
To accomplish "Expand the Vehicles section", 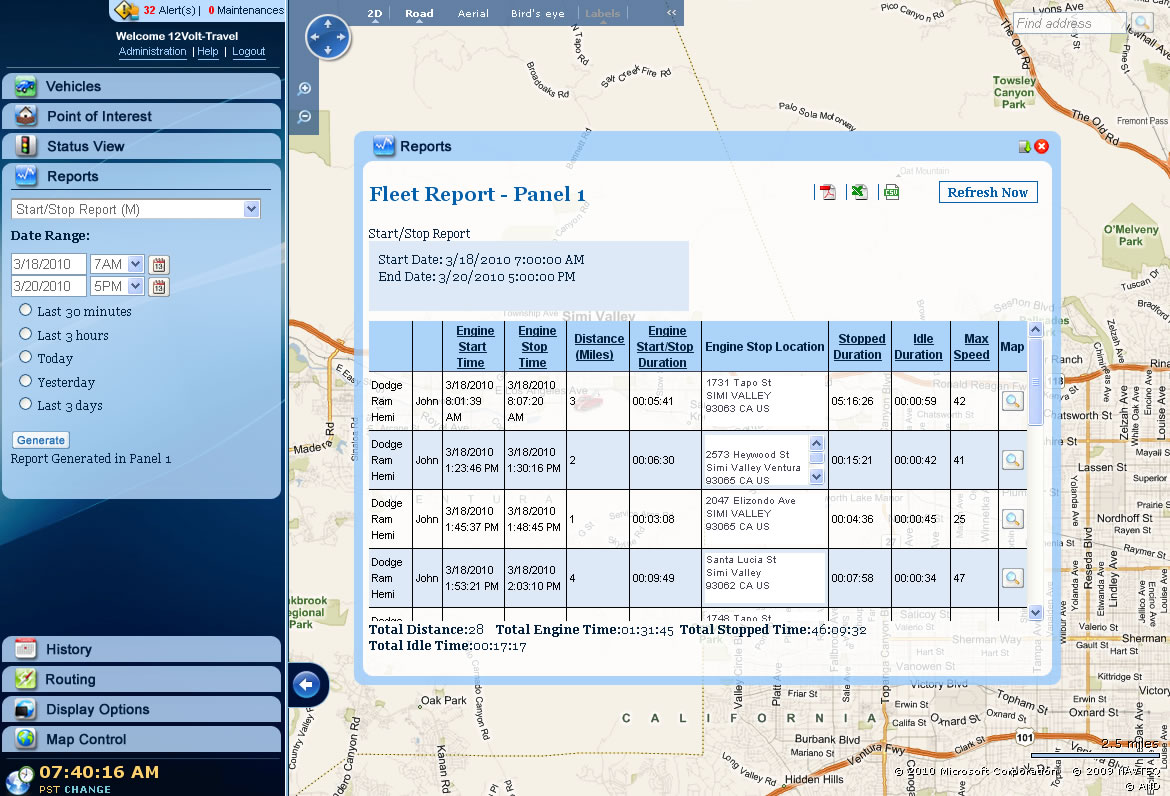I will coord(142,87).
